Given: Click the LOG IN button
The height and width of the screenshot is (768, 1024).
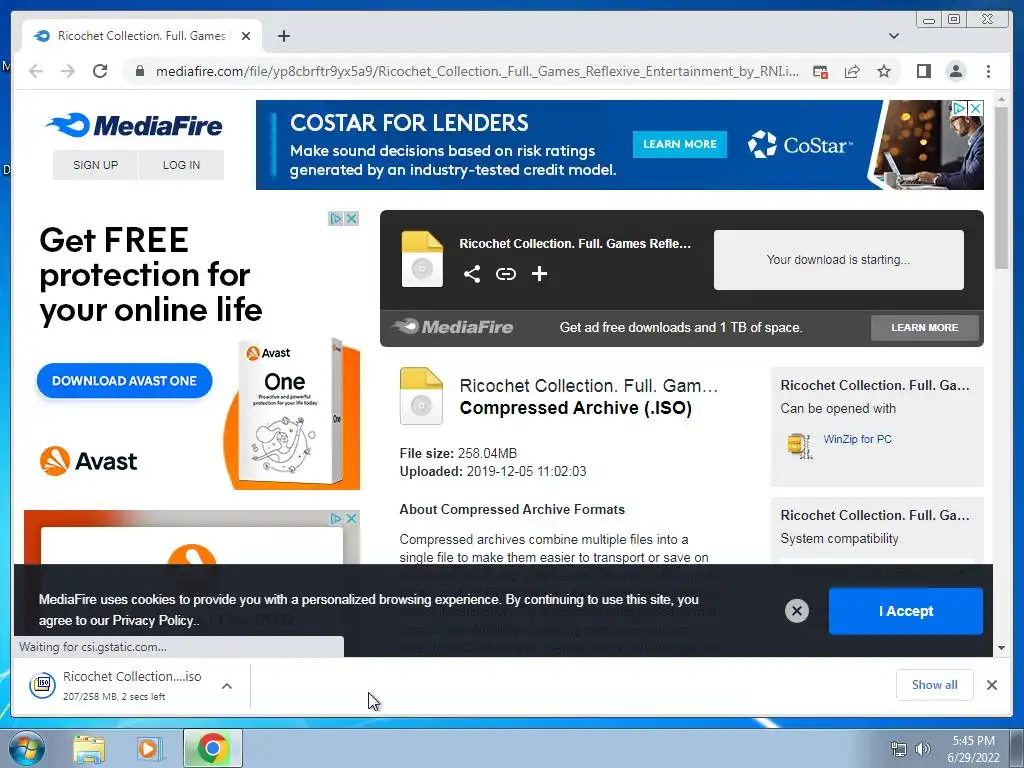Looking at the screenshot, I should 182,165.
